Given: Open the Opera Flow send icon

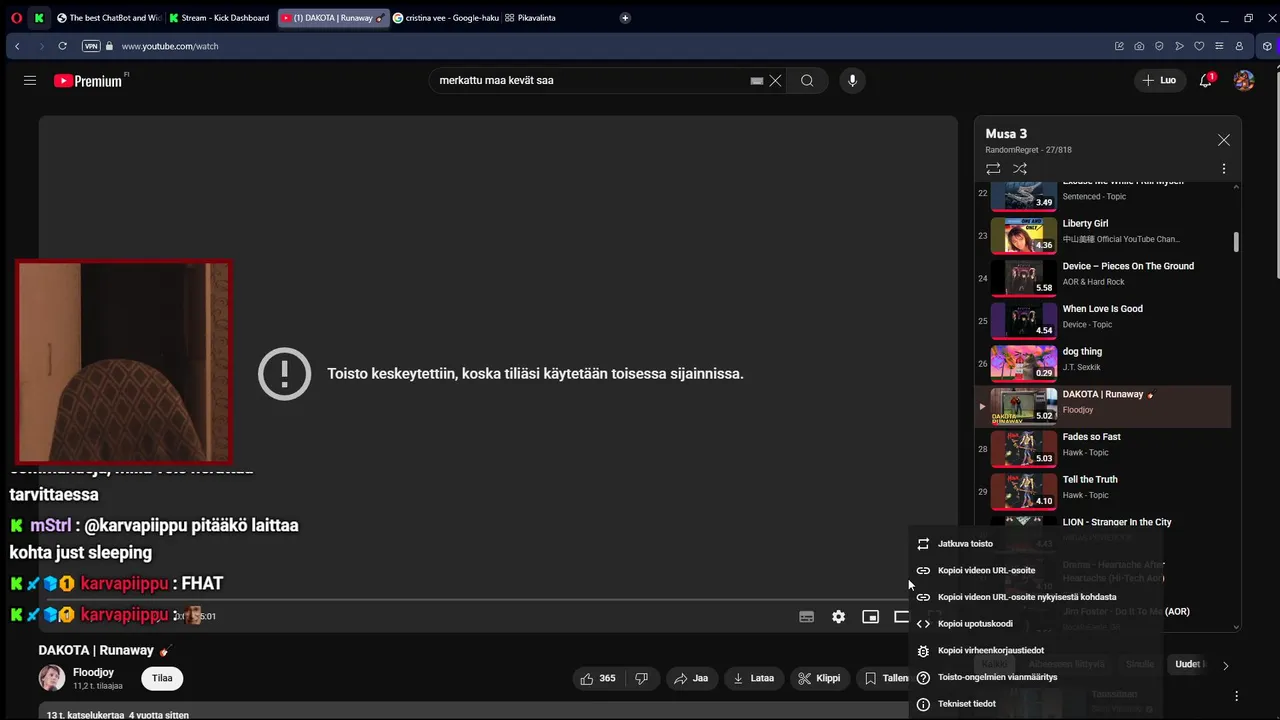Looking at the screenshot, I should (x=1179, y=46).
